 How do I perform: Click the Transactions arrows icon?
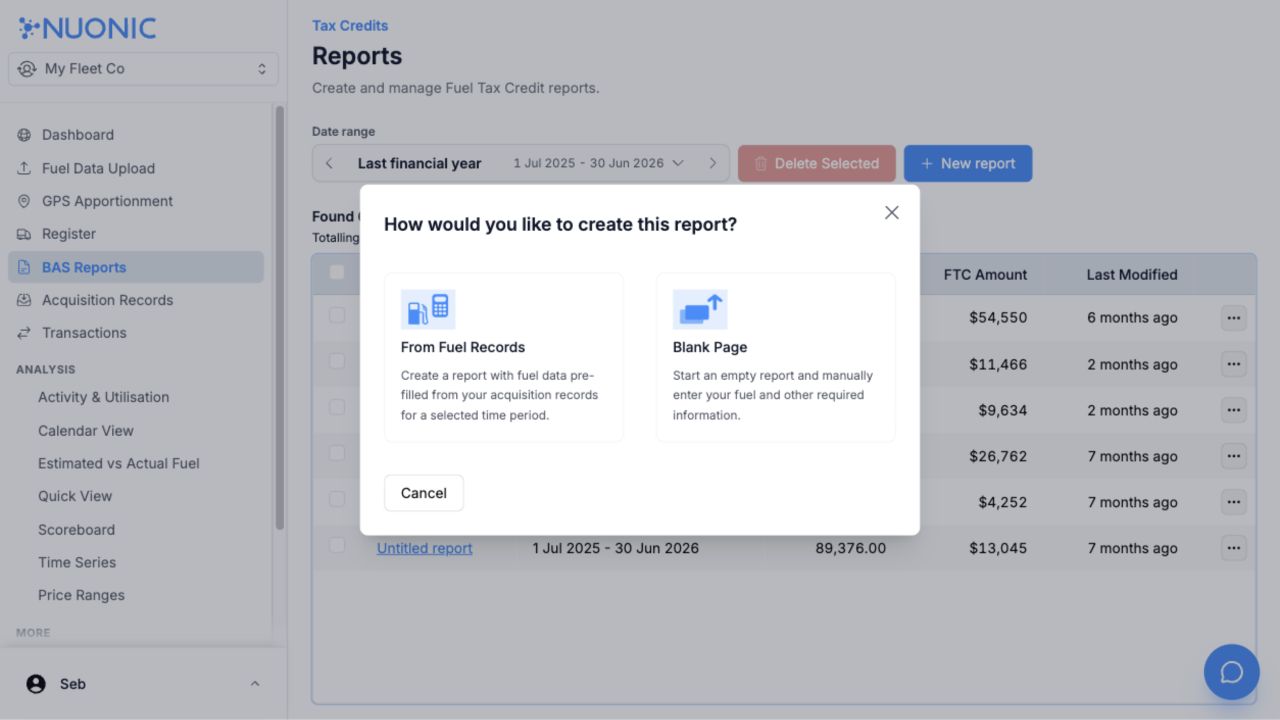(24, 333)
